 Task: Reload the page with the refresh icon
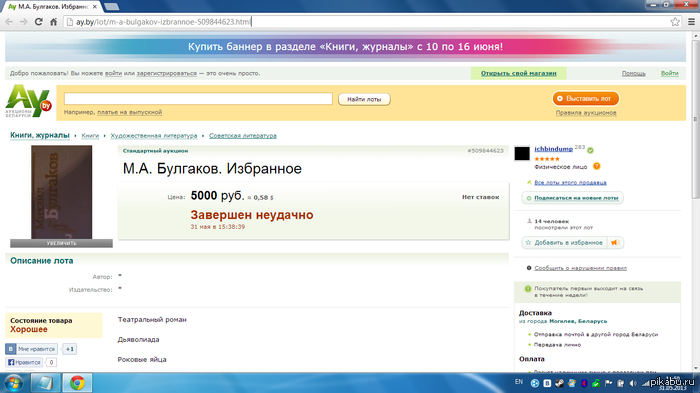coord(39,21)
